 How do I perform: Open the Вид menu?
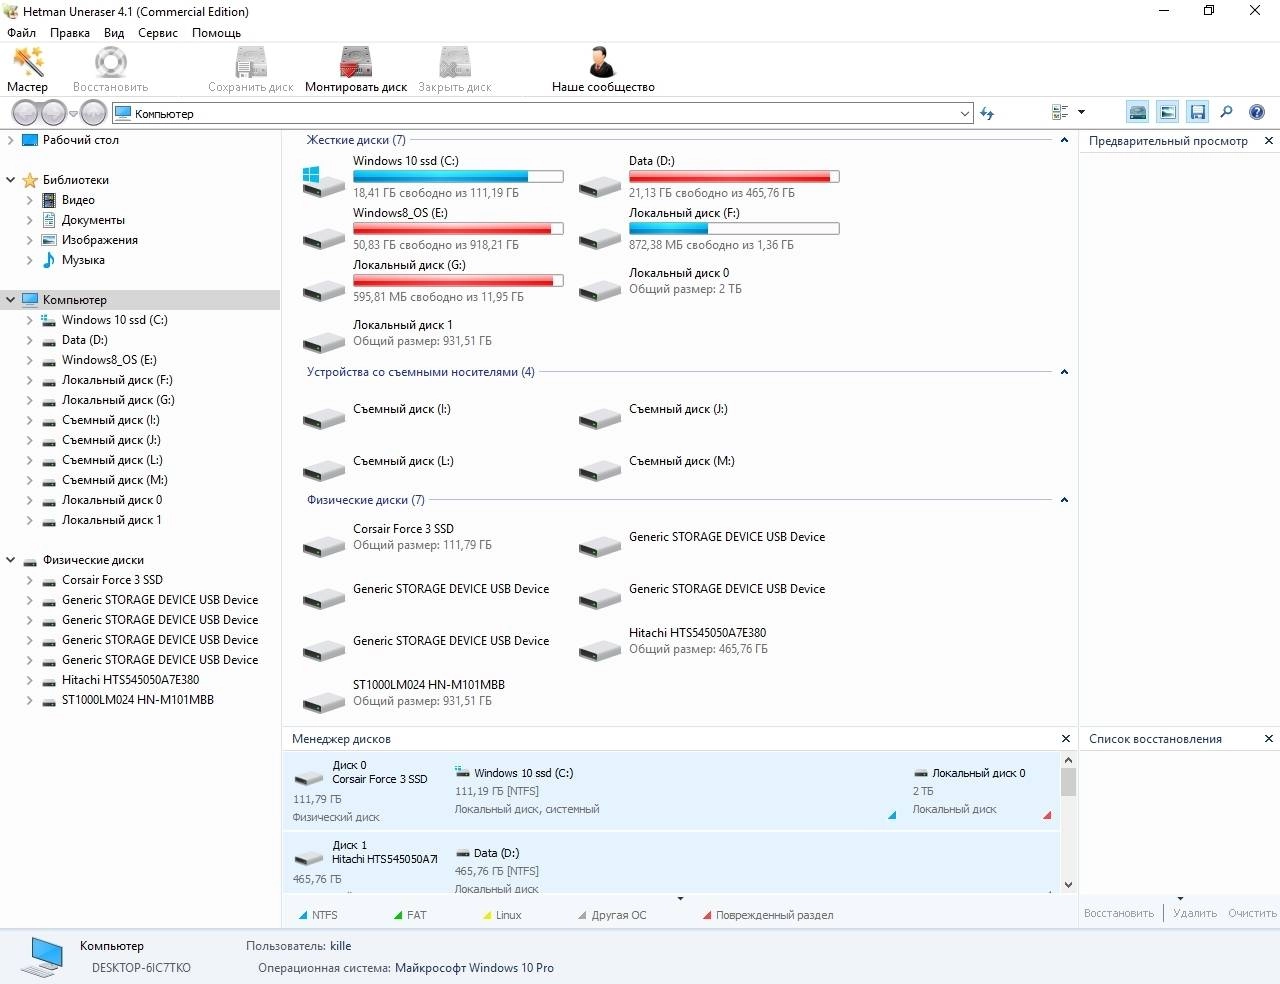(x=114, y=33)
